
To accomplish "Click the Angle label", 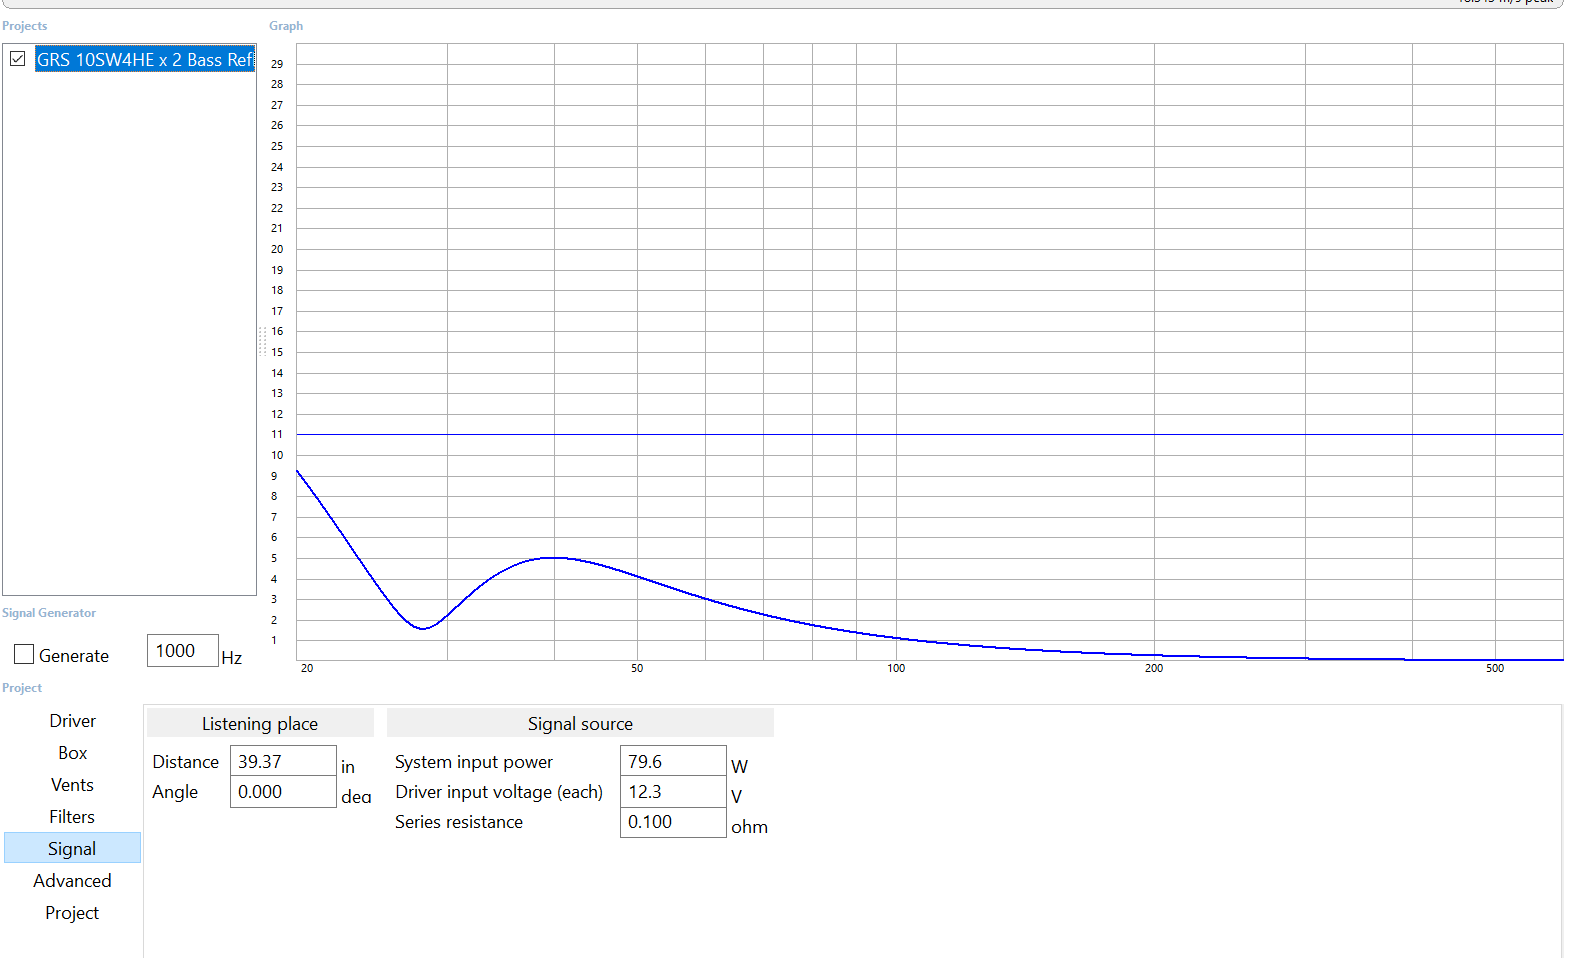I will [x=175, y=792].
